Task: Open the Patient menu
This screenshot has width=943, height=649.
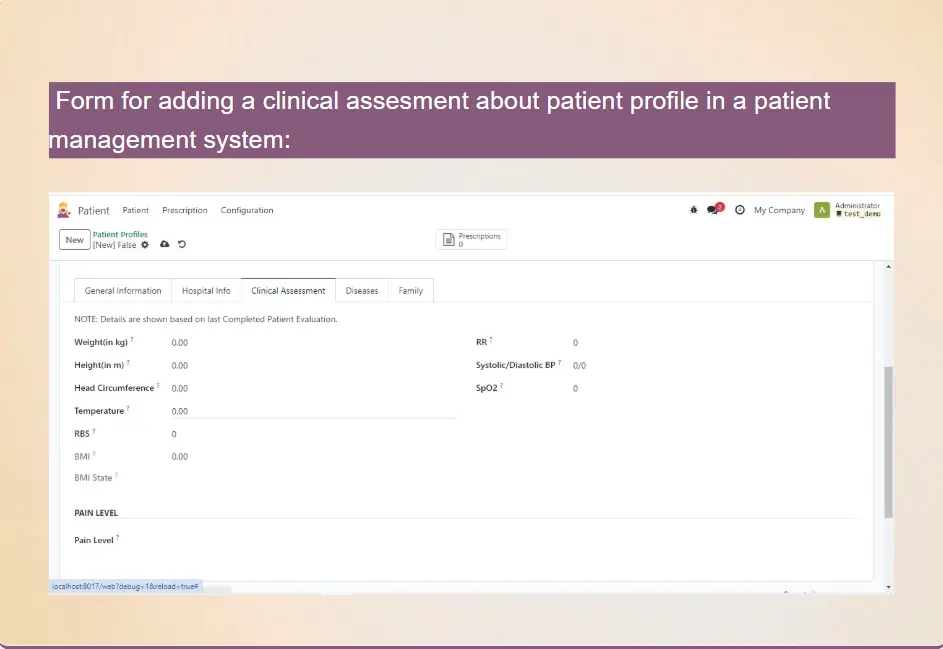Action: coord(136,210)
